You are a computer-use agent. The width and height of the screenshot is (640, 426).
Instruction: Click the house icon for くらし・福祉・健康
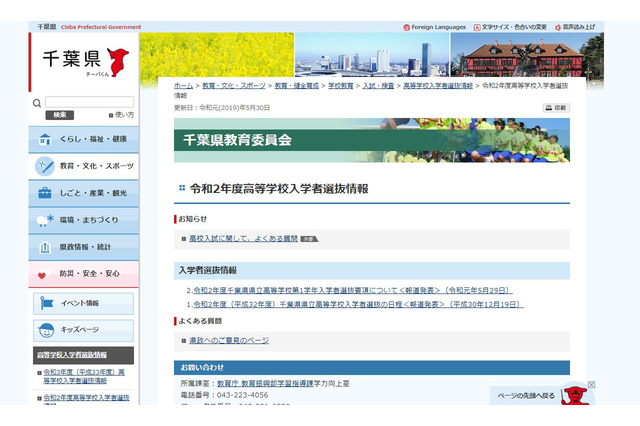(45, 139)
